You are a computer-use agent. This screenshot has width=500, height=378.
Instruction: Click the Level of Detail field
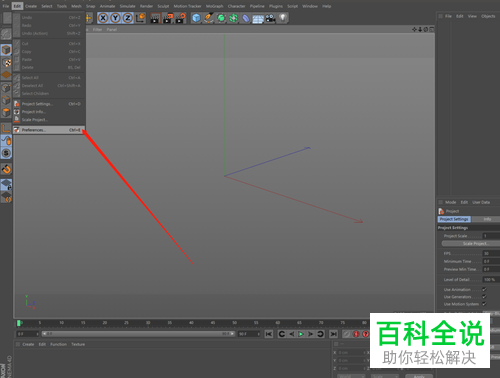click(491, 280)
